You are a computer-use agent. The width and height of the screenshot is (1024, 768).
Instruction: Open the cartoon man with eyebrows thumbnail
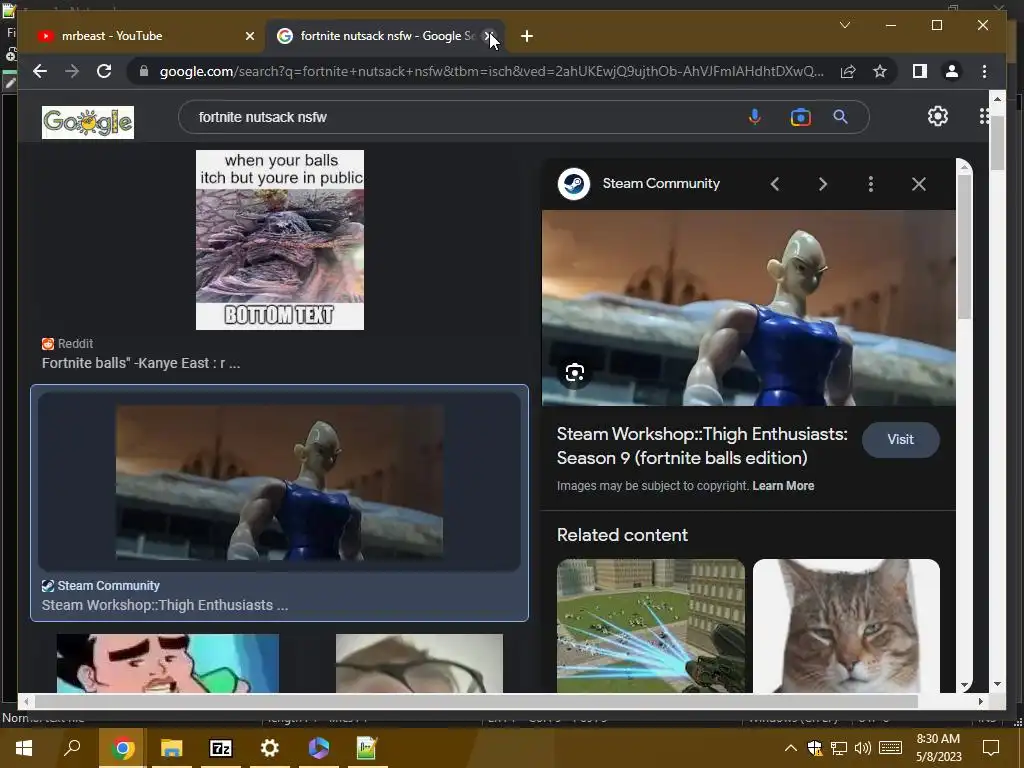168,663
